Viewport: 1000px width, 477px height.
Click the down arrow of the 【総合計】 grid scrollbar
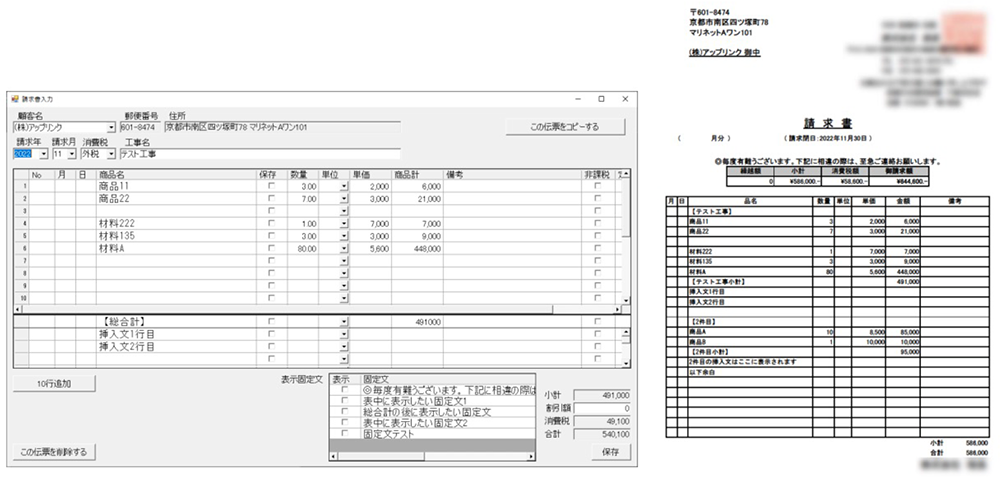626,363
